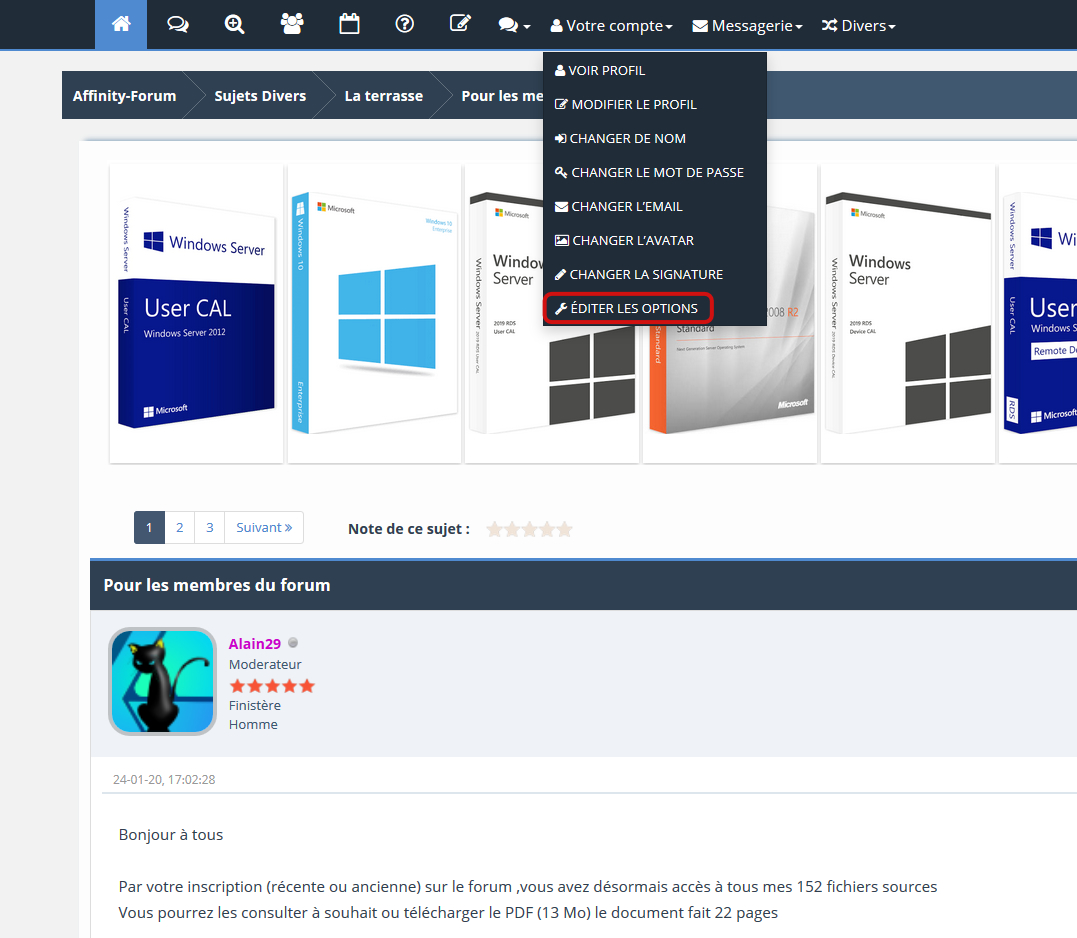Click Windows 10 Enterprise box image

coord(374,313)
